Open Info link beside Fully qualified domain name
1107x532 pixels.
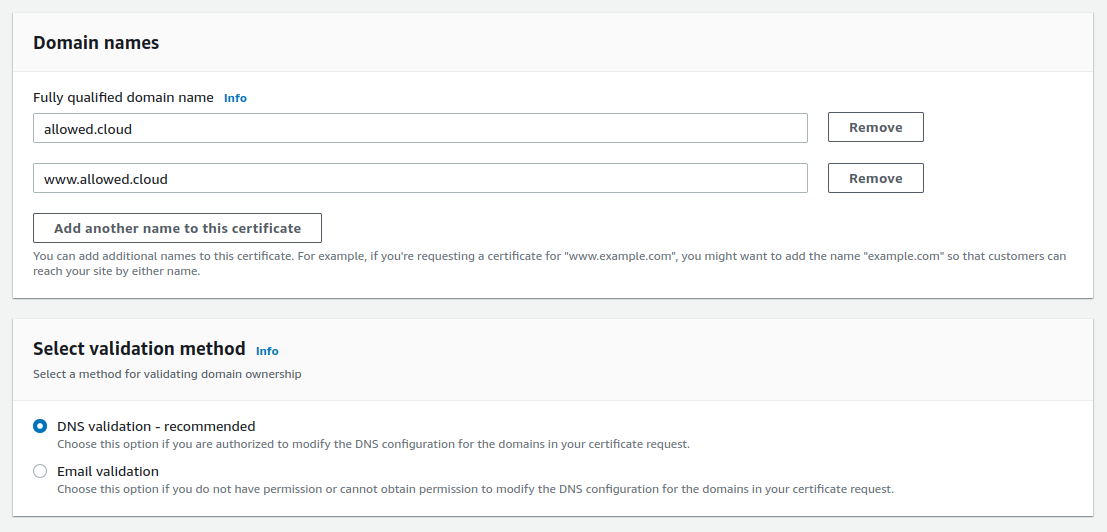(x=235, y=98)
